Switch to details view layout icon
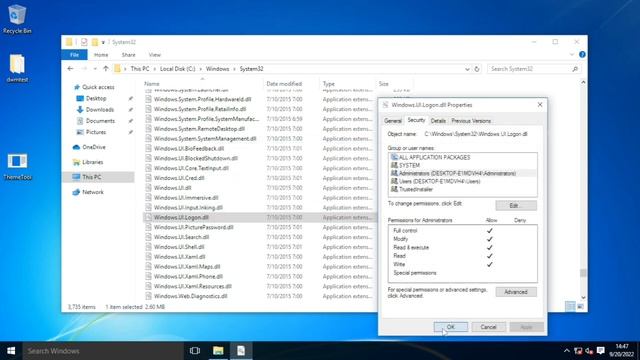The height and width of the screenshot is (360, 640). 570,306
